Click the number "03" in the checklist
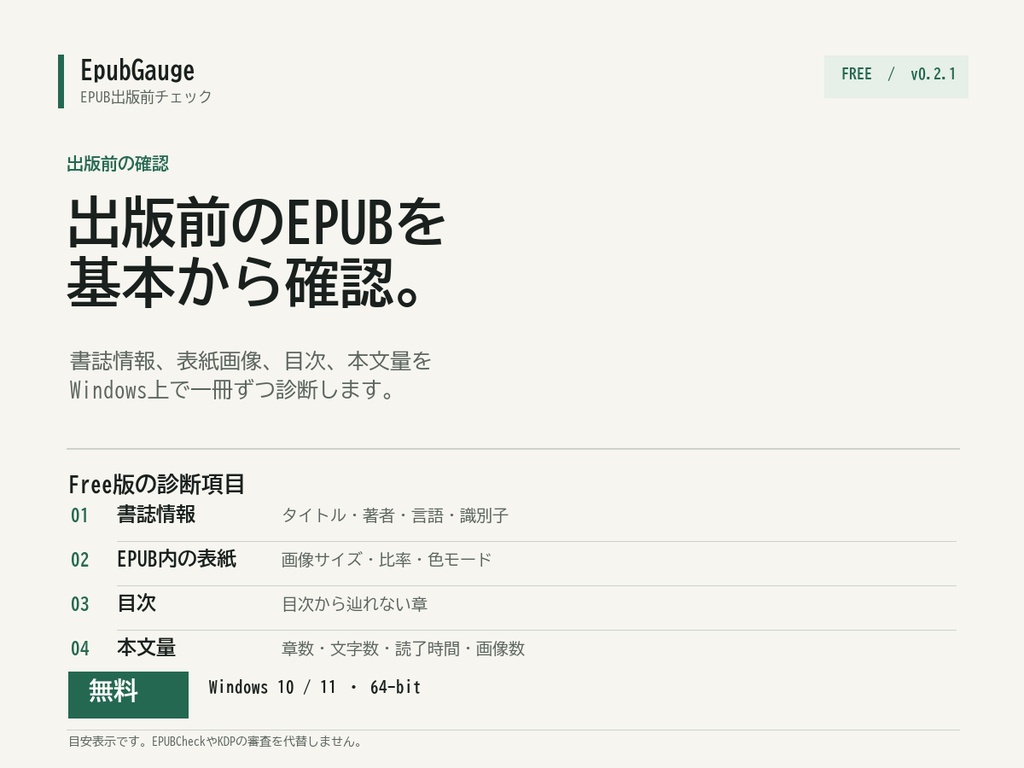The height and width of the screenshot is (768, 1024). (x=80, y=604)
